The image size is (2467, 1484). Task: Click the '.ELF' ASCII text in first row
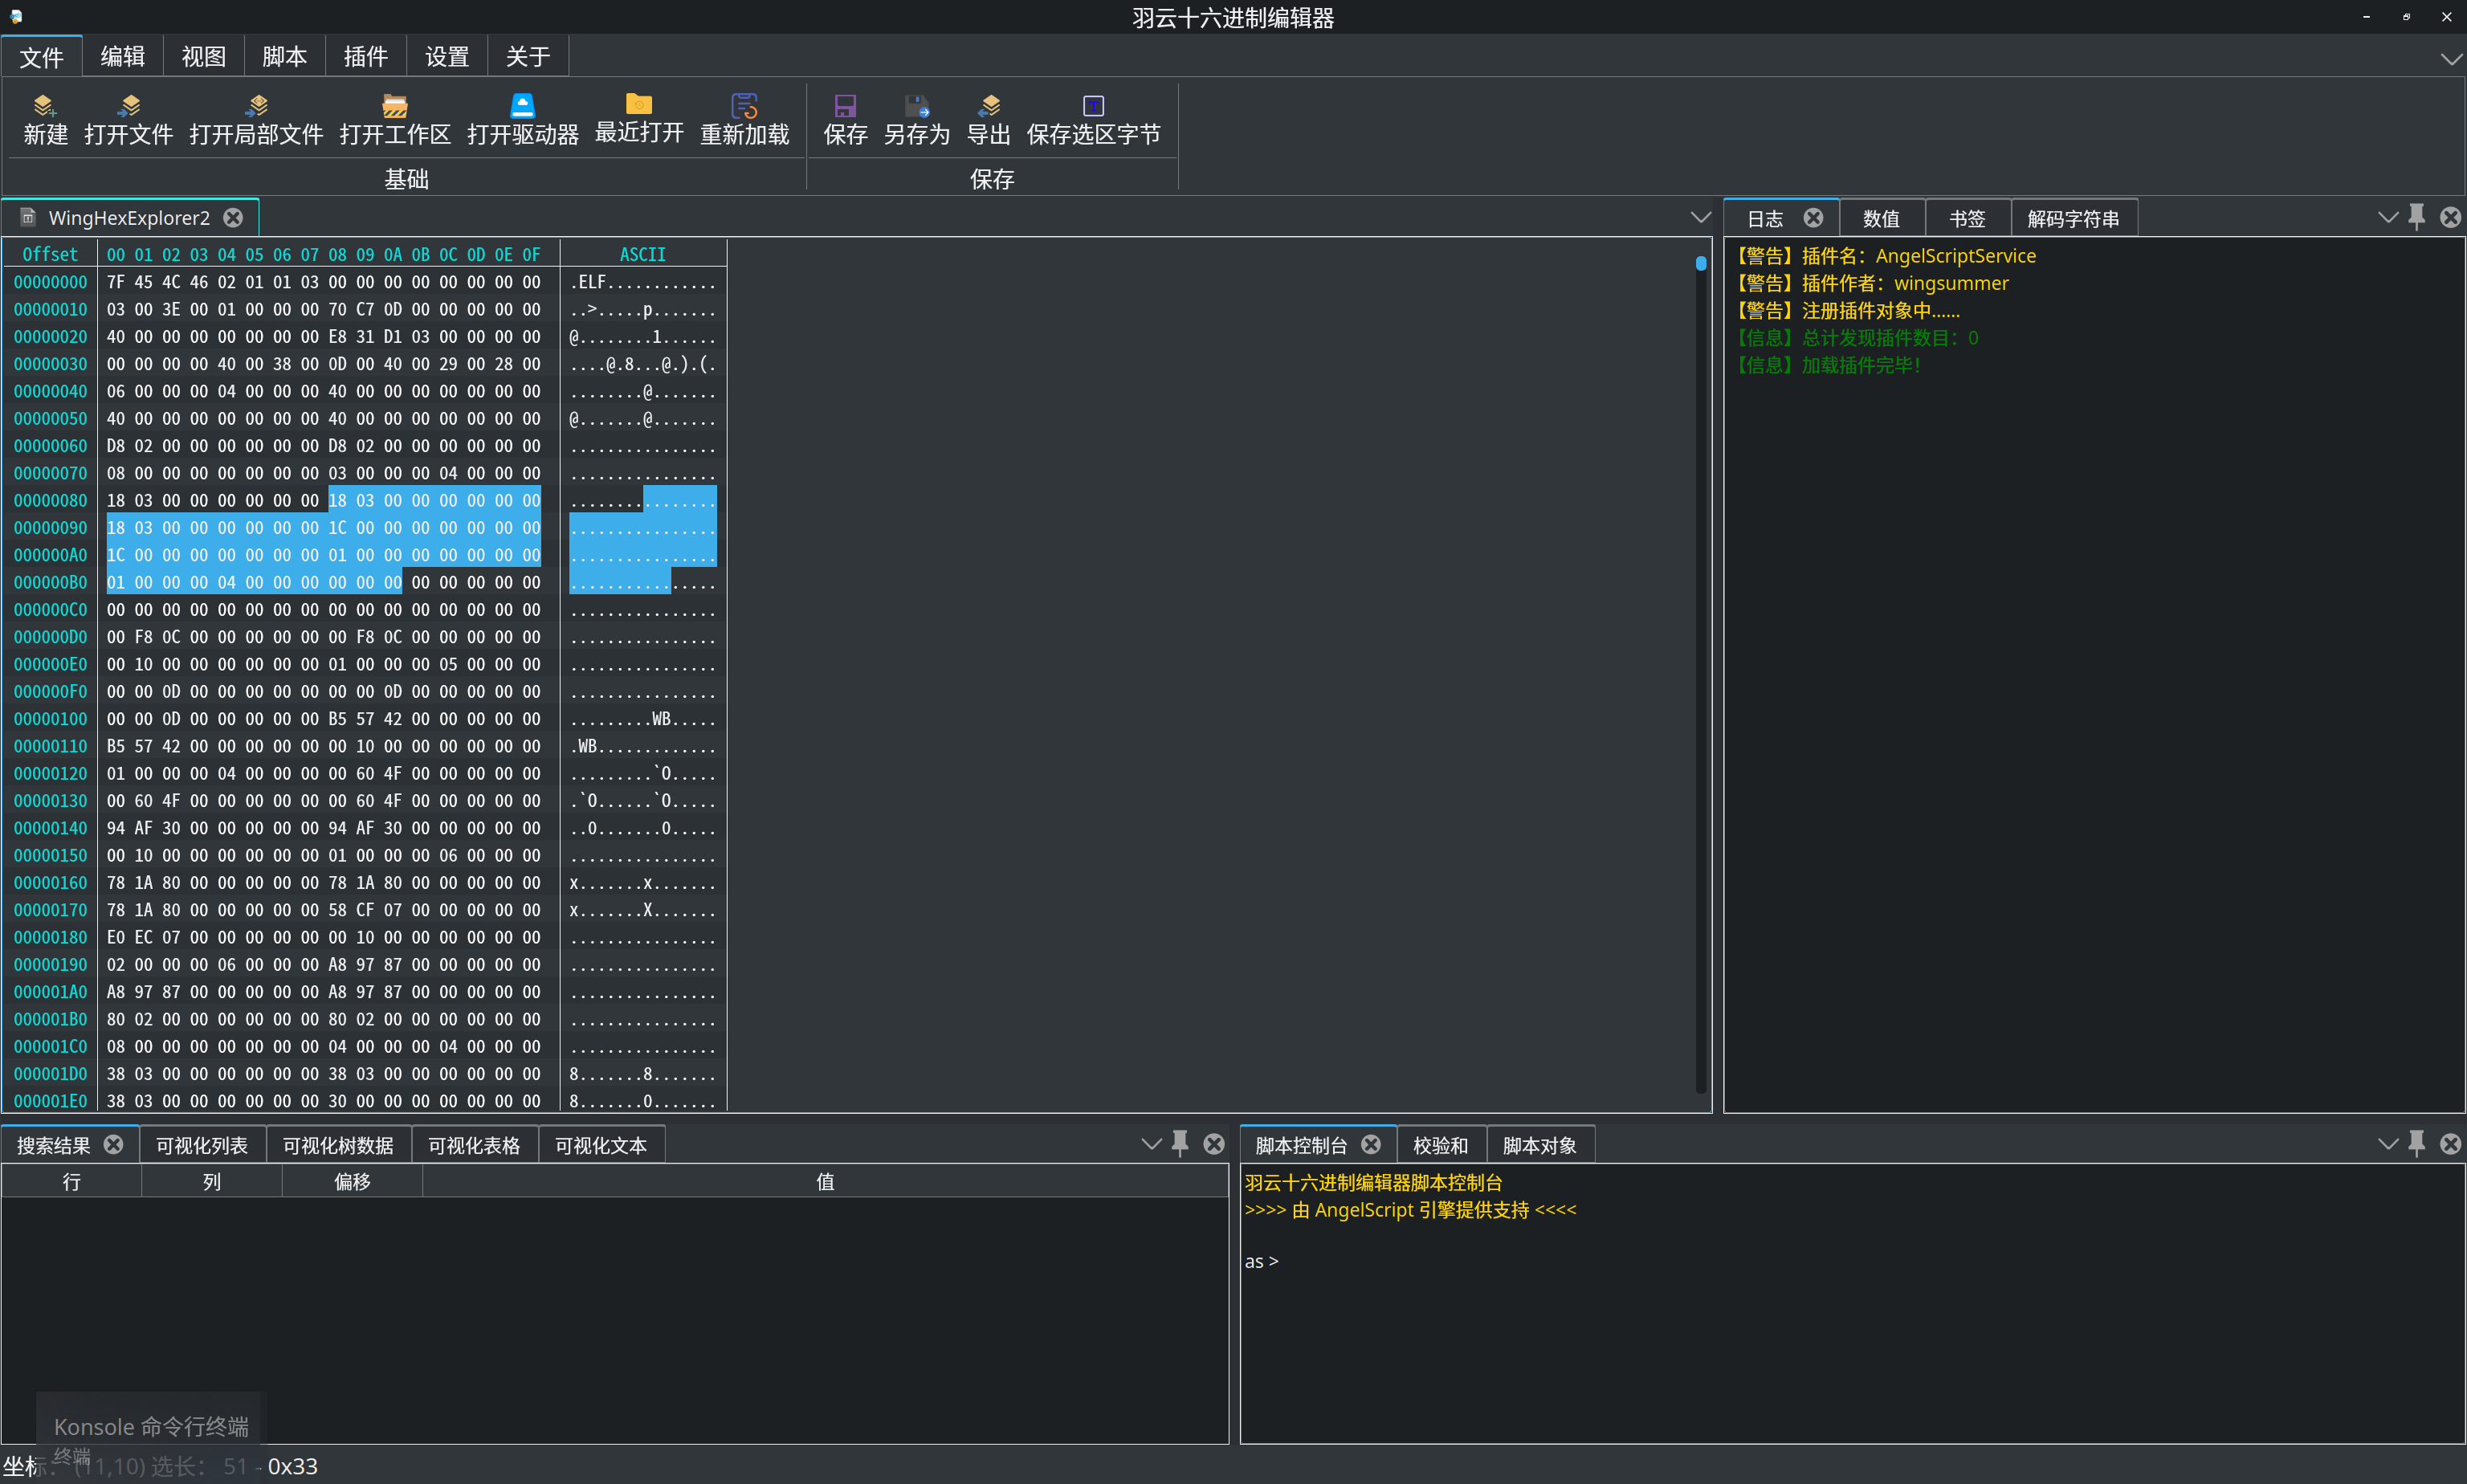[587, 283]
